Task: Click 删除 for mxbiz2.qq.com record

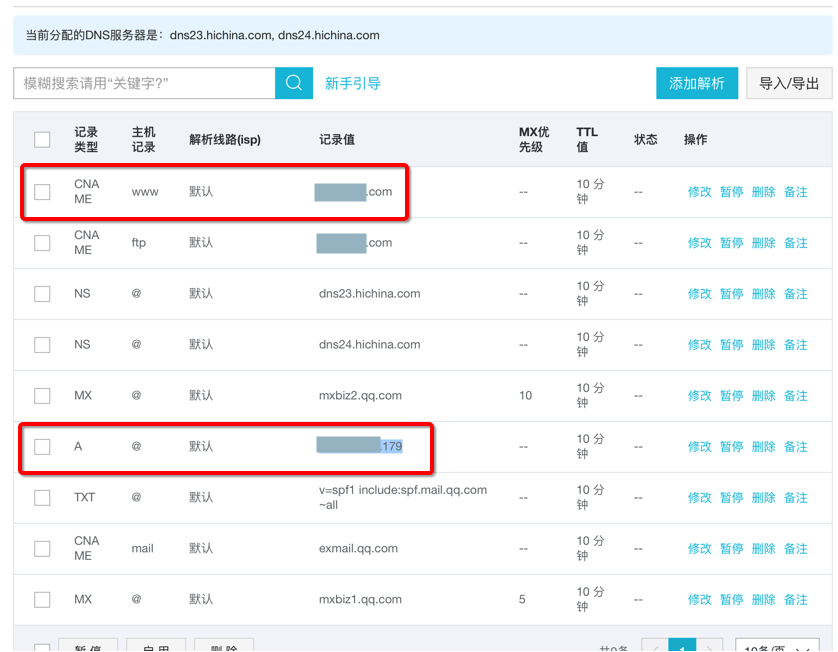Action: 763,395
